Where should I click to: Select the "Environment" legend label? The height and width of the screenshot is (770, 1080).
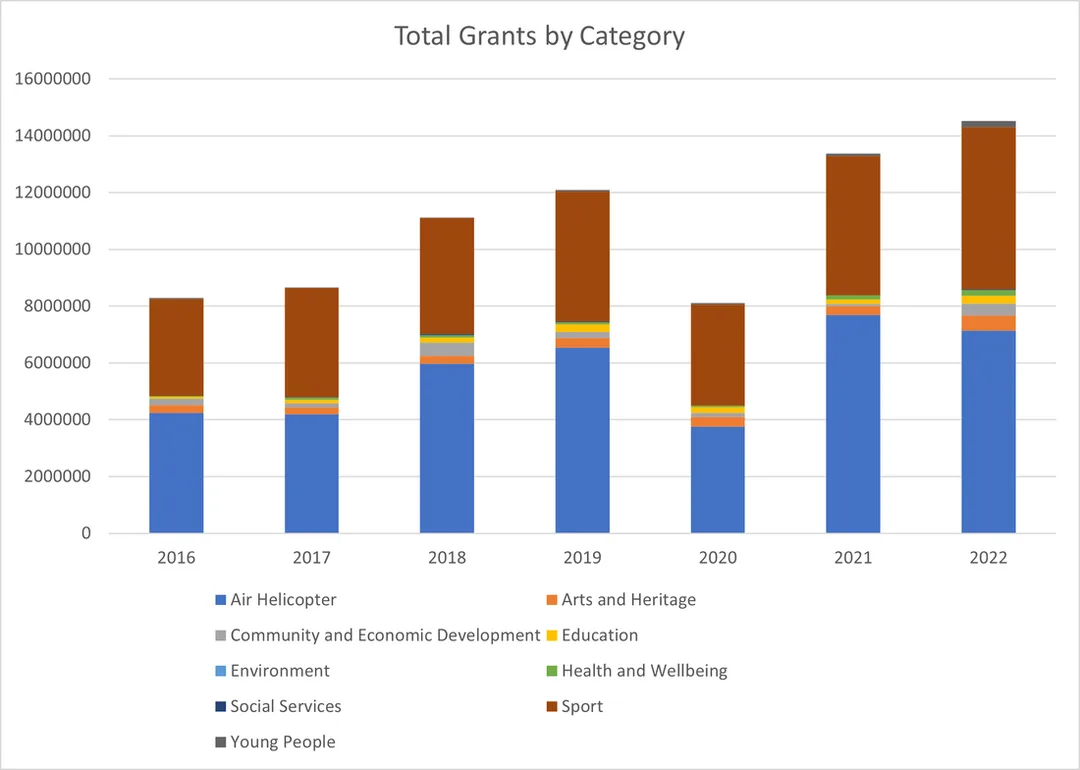coord(280,671)
